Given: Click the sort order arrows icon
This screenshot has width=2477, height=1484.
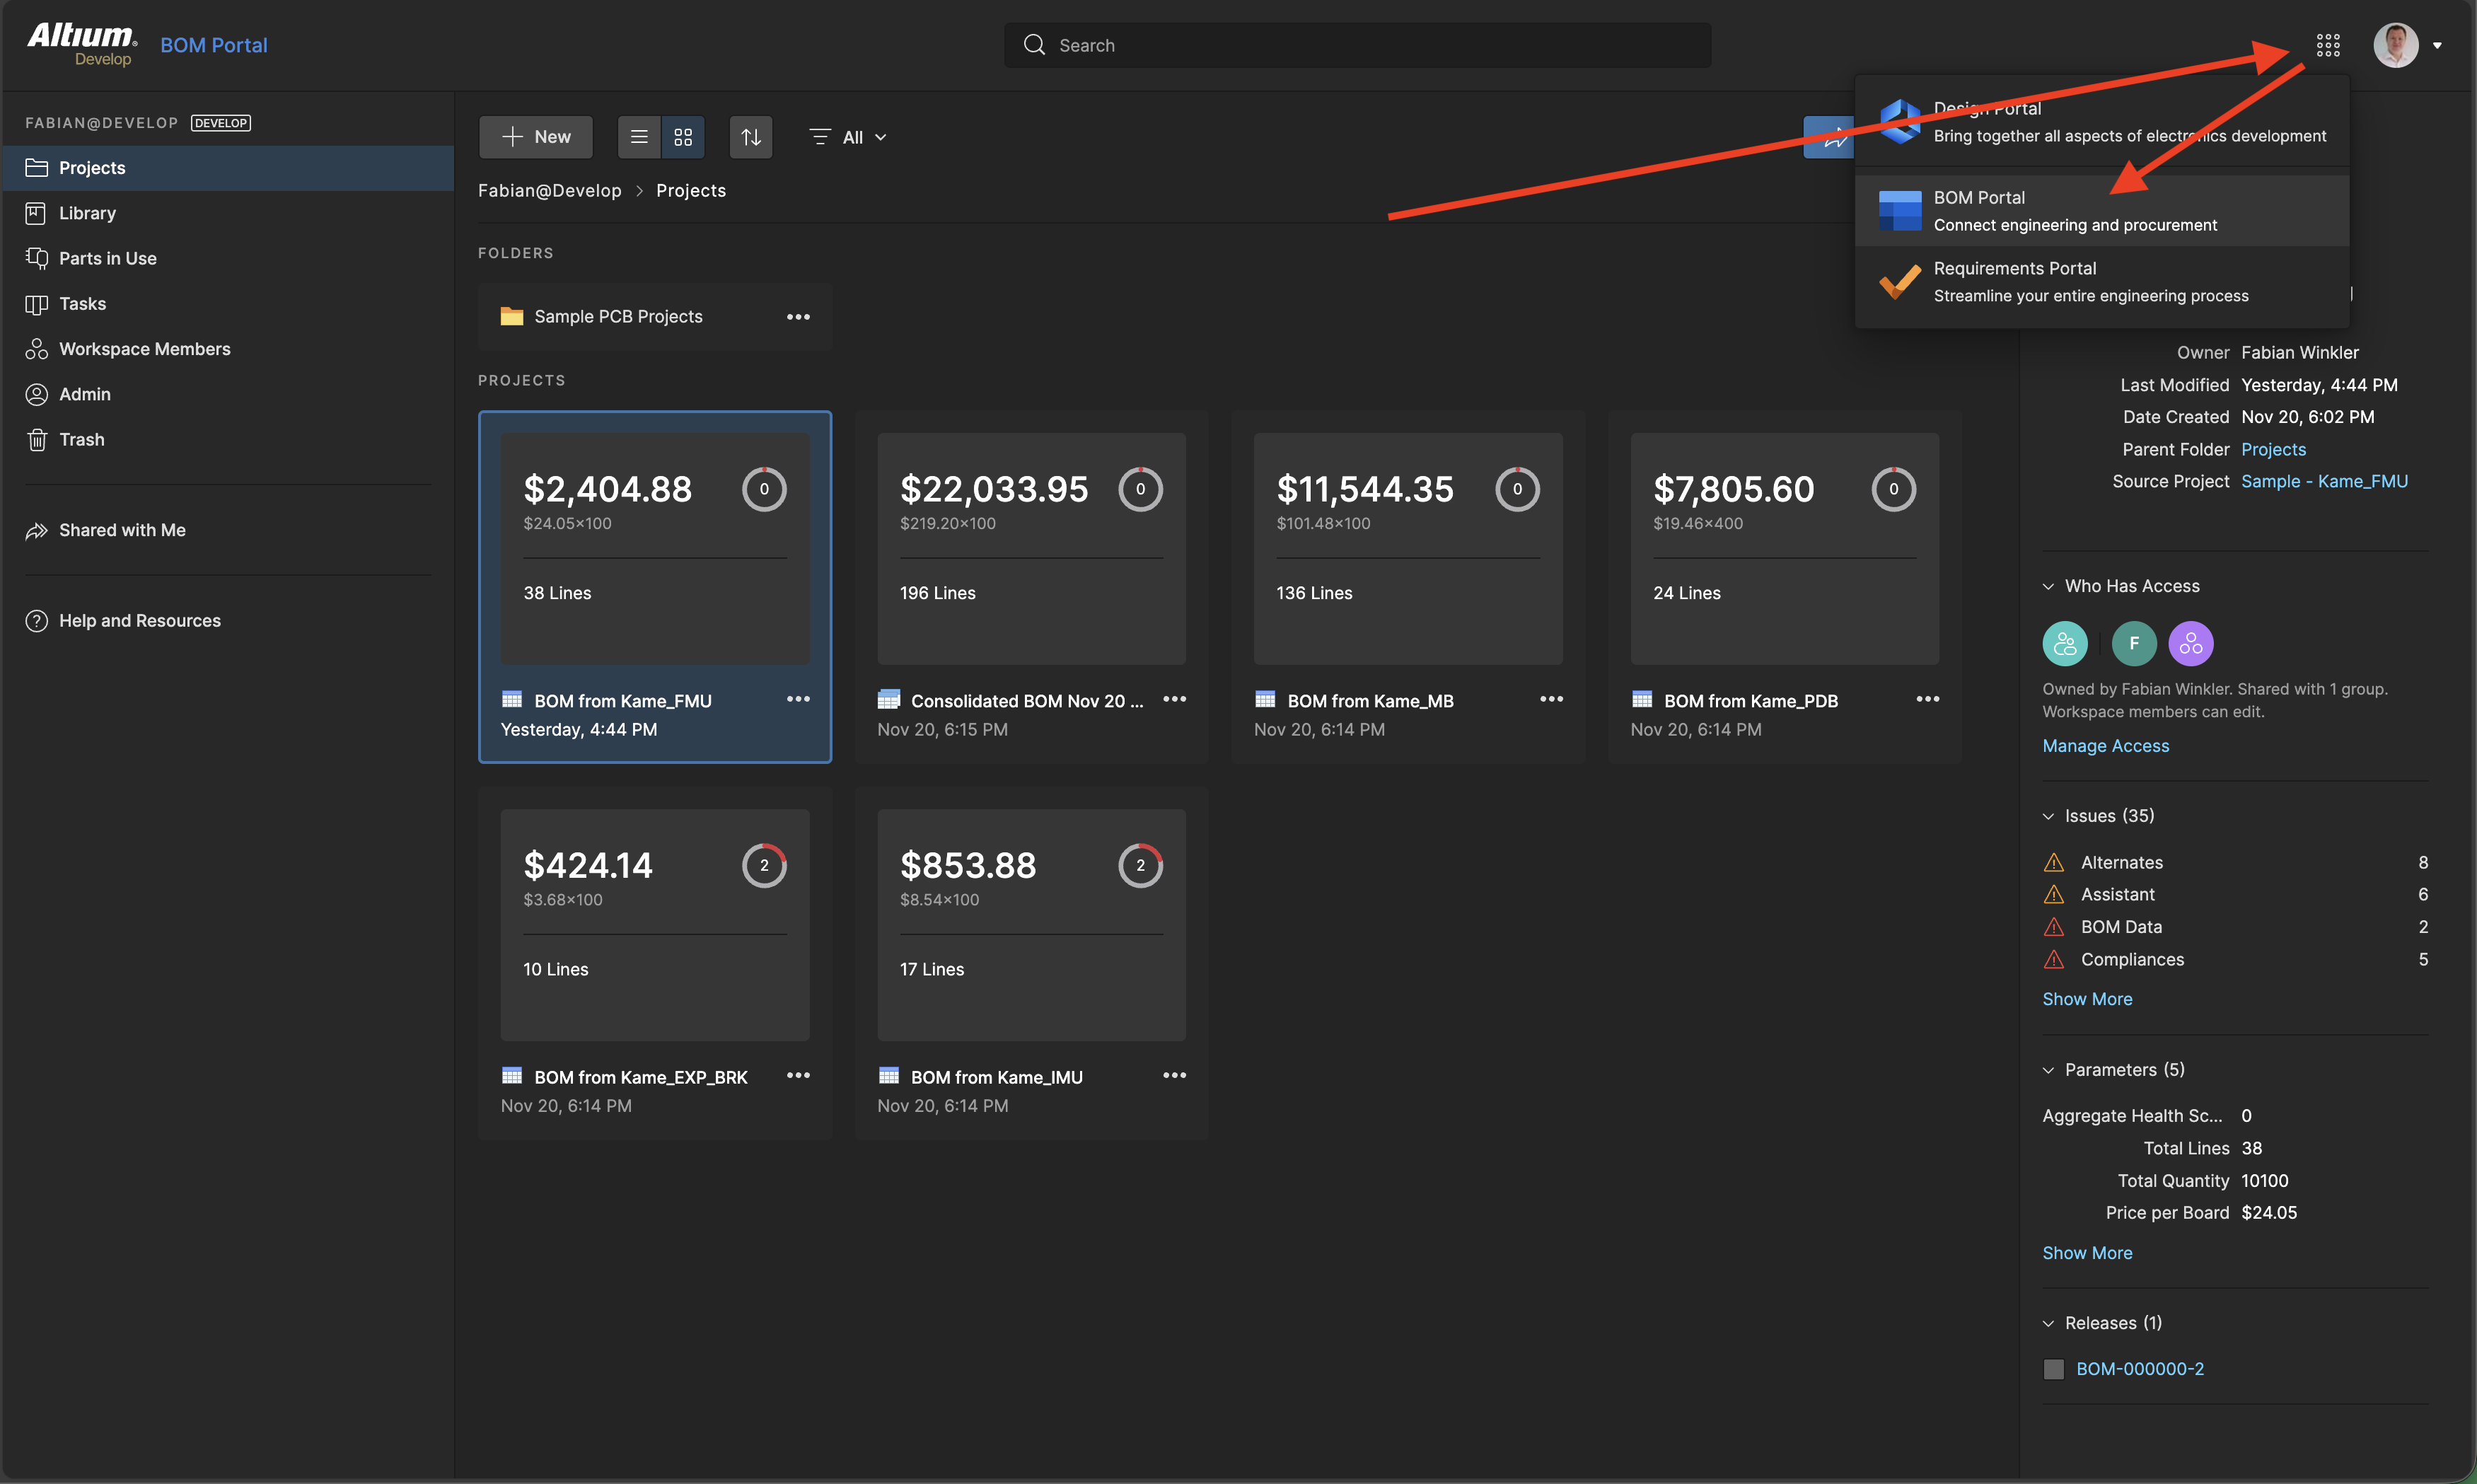Looking at the screenshot, I should (x=751, y=137).
